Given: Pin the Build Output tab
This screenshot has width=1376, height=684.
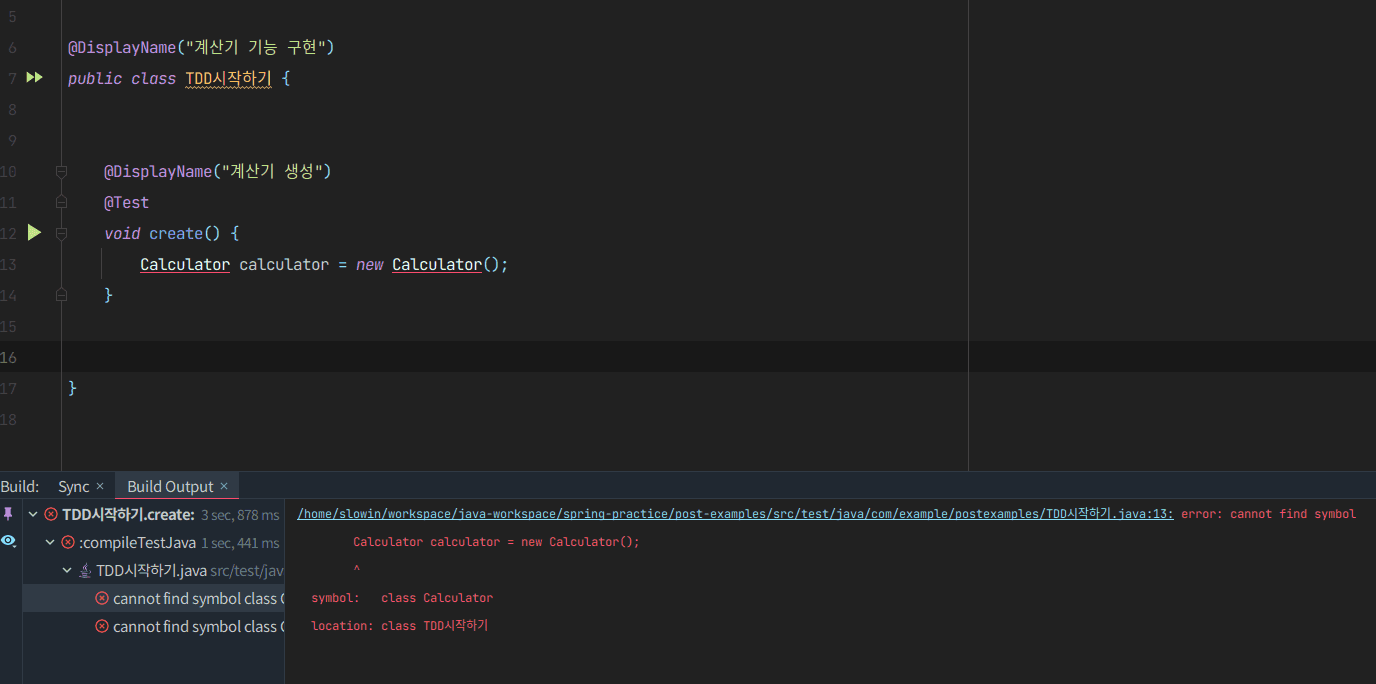Looking at the screenshot, I should [x=9, y=514].
